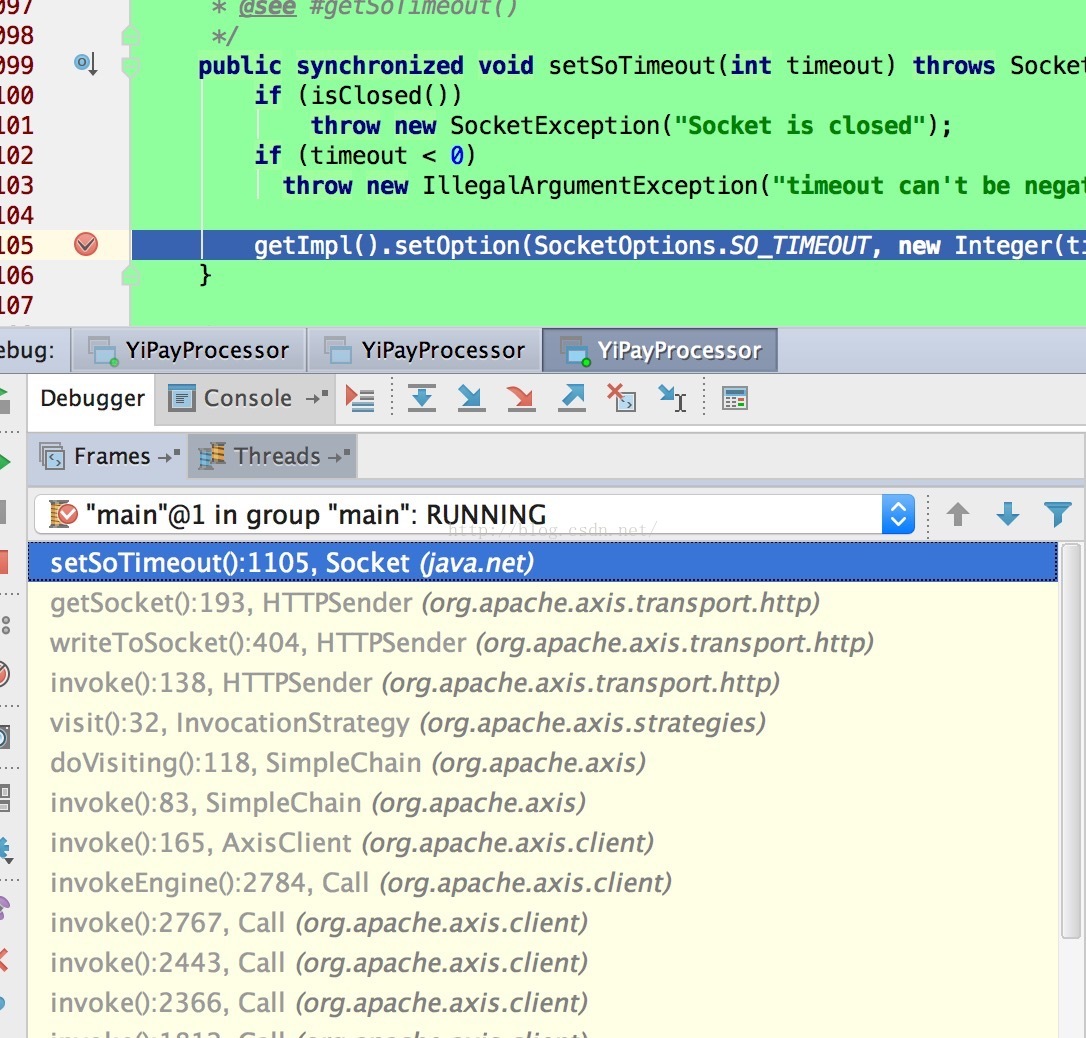Open the thread selector dropdown showing main RUNNING
1086x1038 pixels.
(x=474, y=514)
